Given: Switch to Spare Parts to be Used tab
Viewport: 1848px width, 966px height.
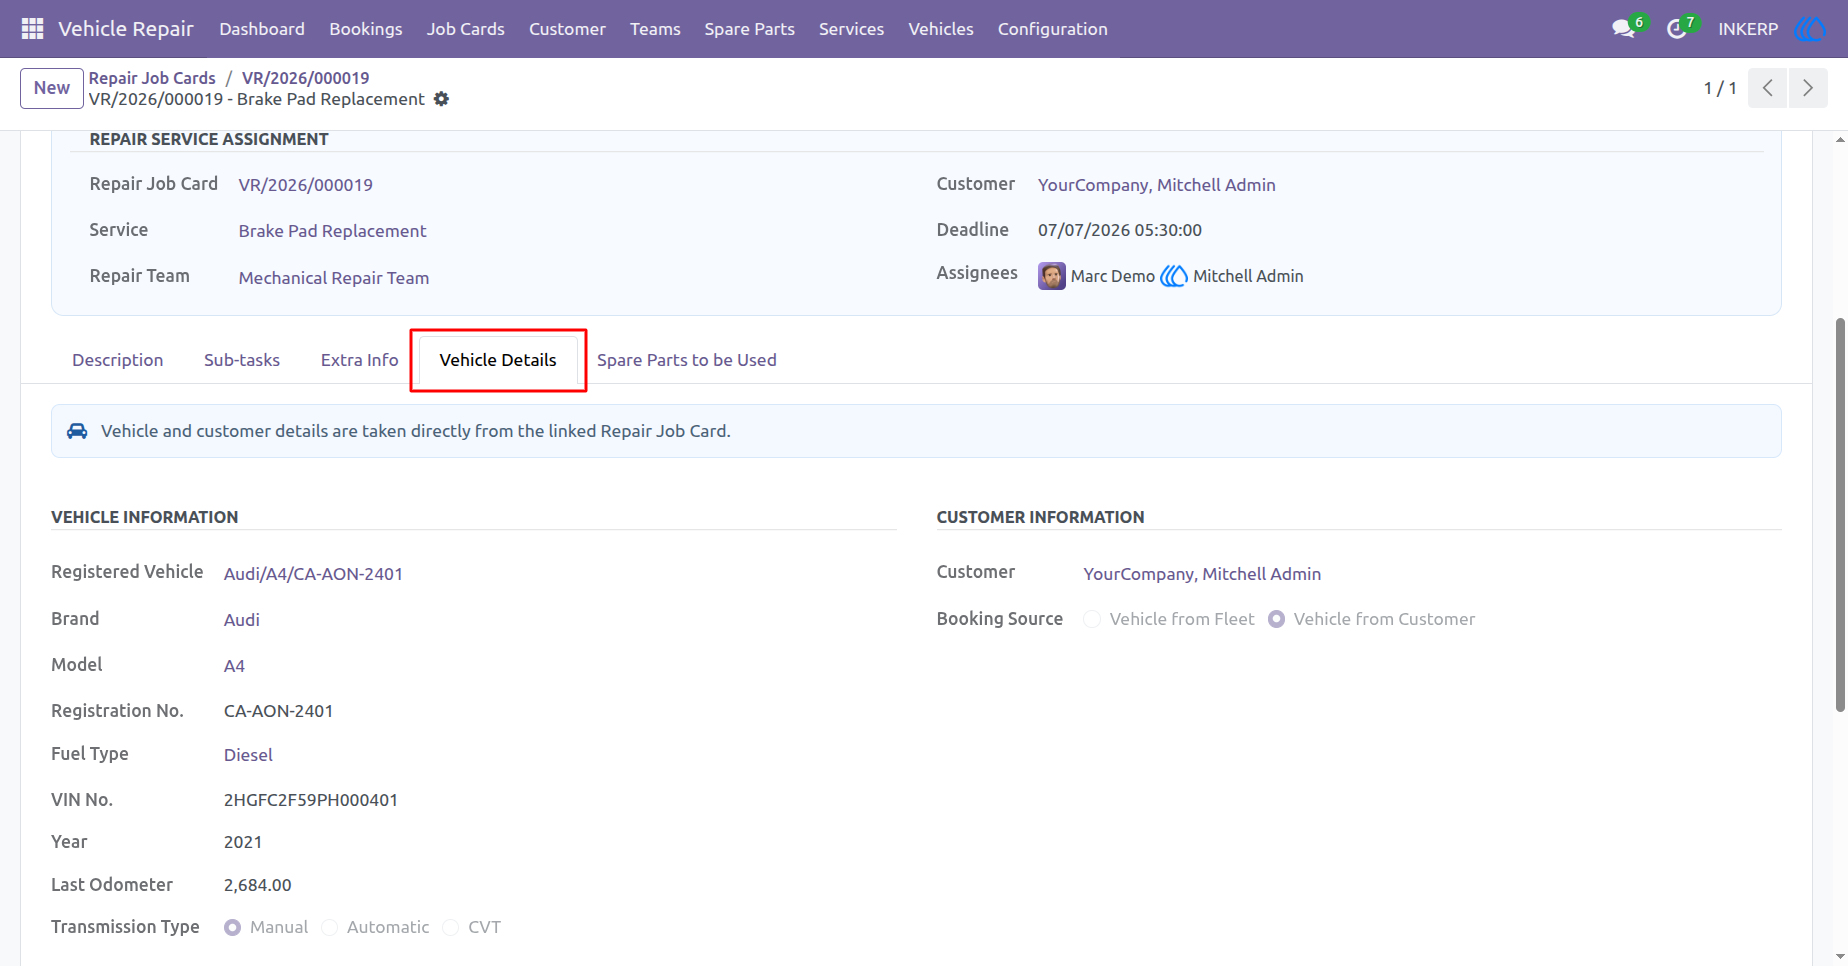Looking at the screenshot, I should (x=687, y=360).
